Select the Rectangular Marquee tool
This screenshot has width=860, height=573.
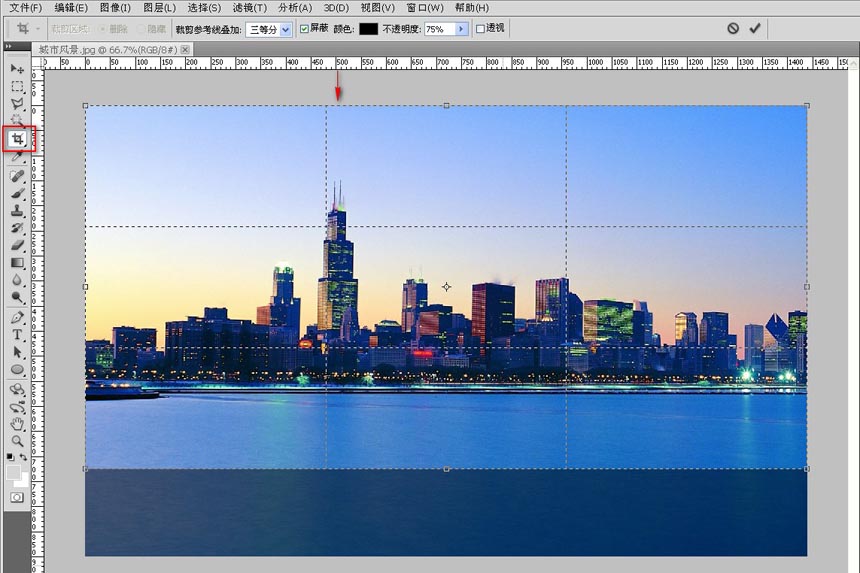[17, 86]
